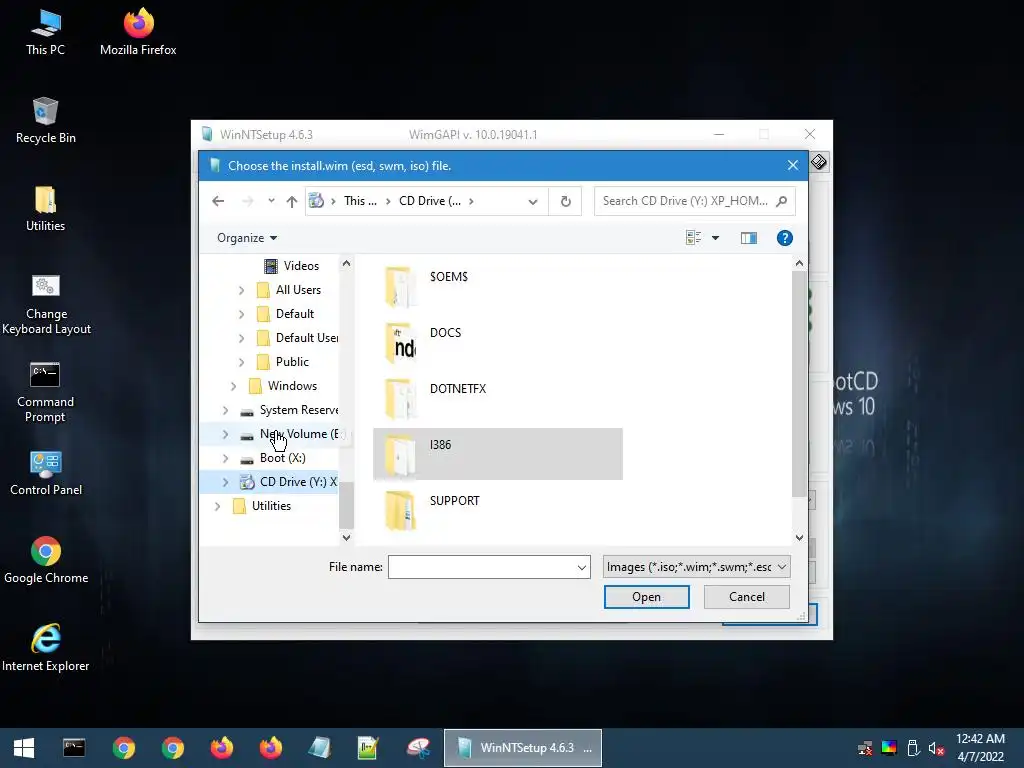Click the Windows Start button
Viewport: 1024px width, 768px height.
point(24,748)
